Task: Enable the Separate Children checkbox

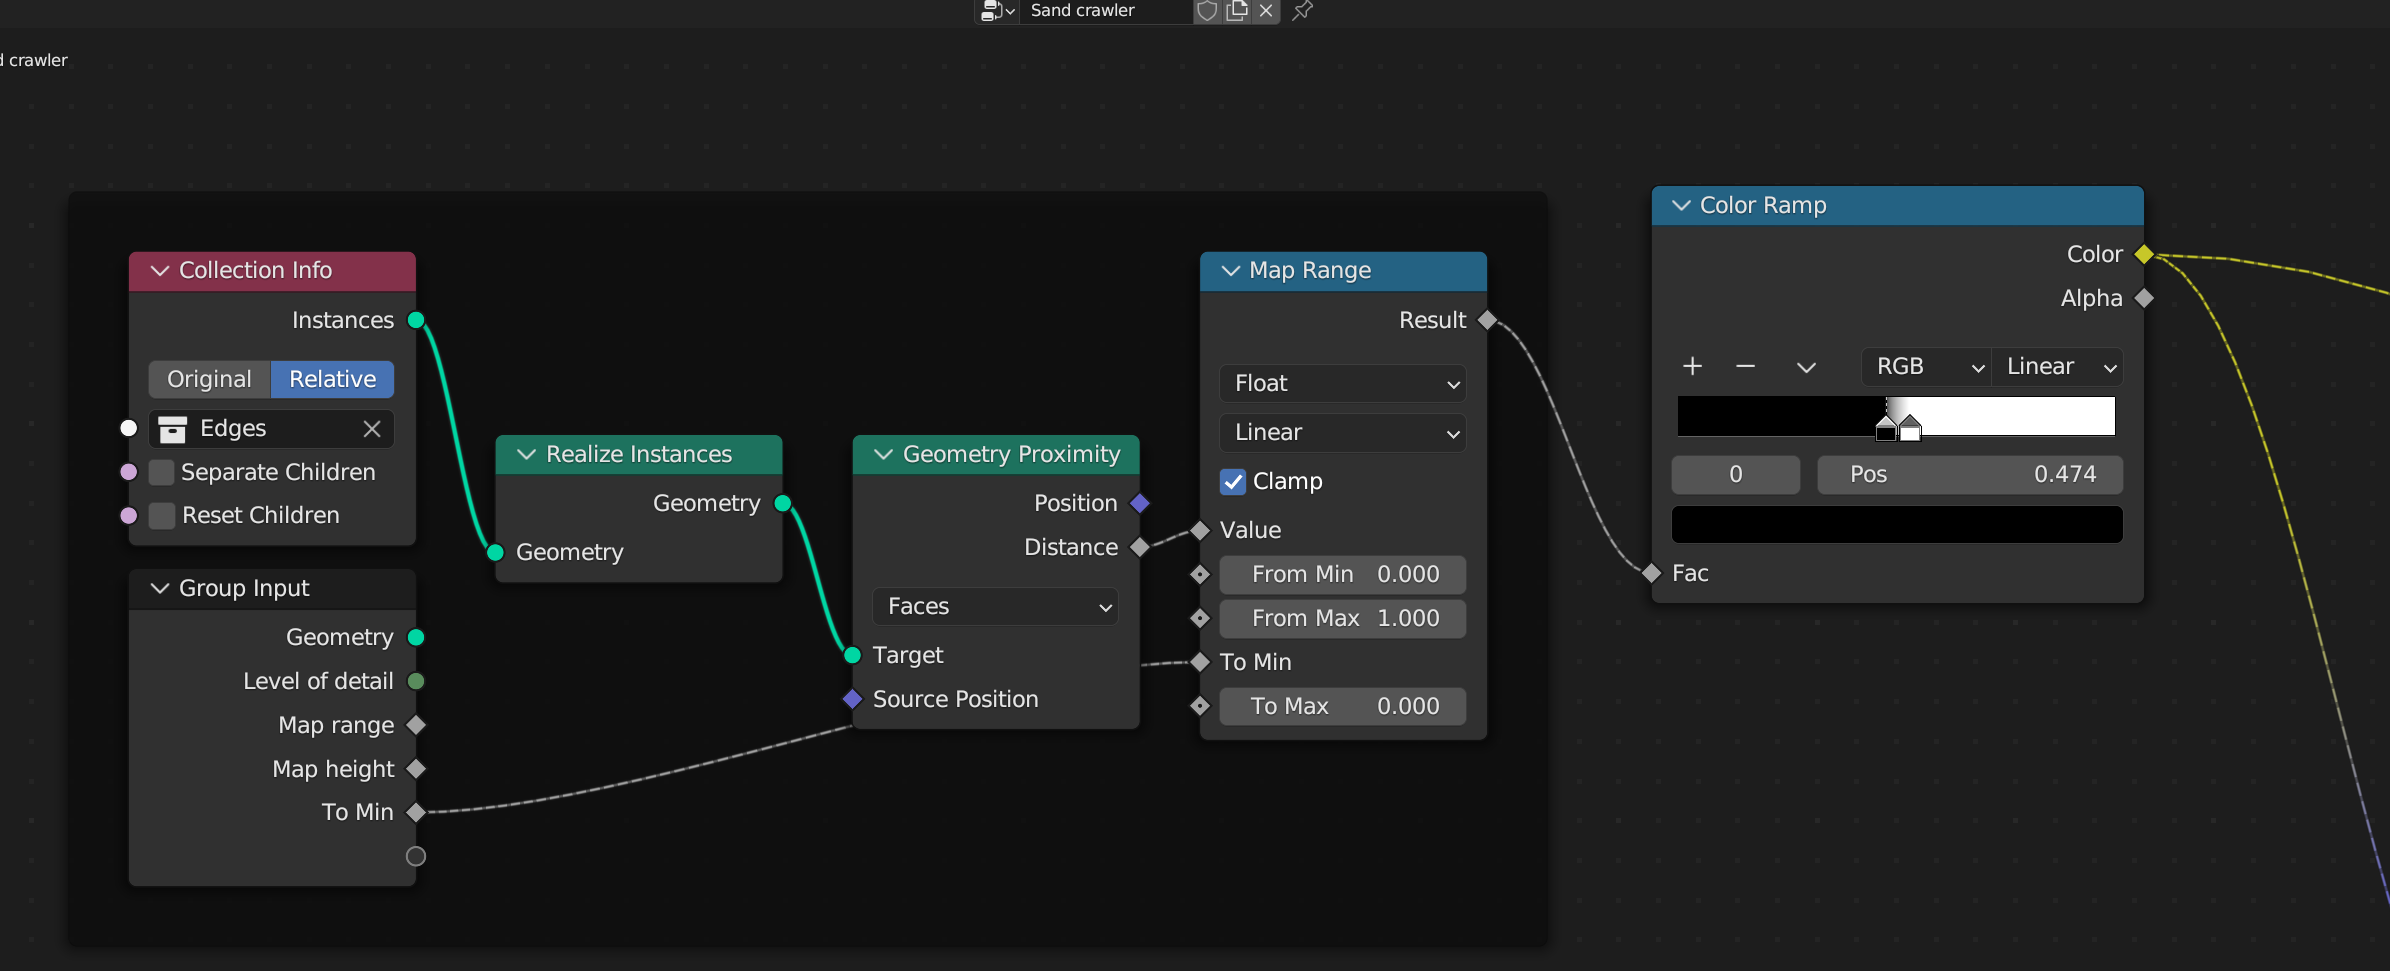Action: pos(162,472)
